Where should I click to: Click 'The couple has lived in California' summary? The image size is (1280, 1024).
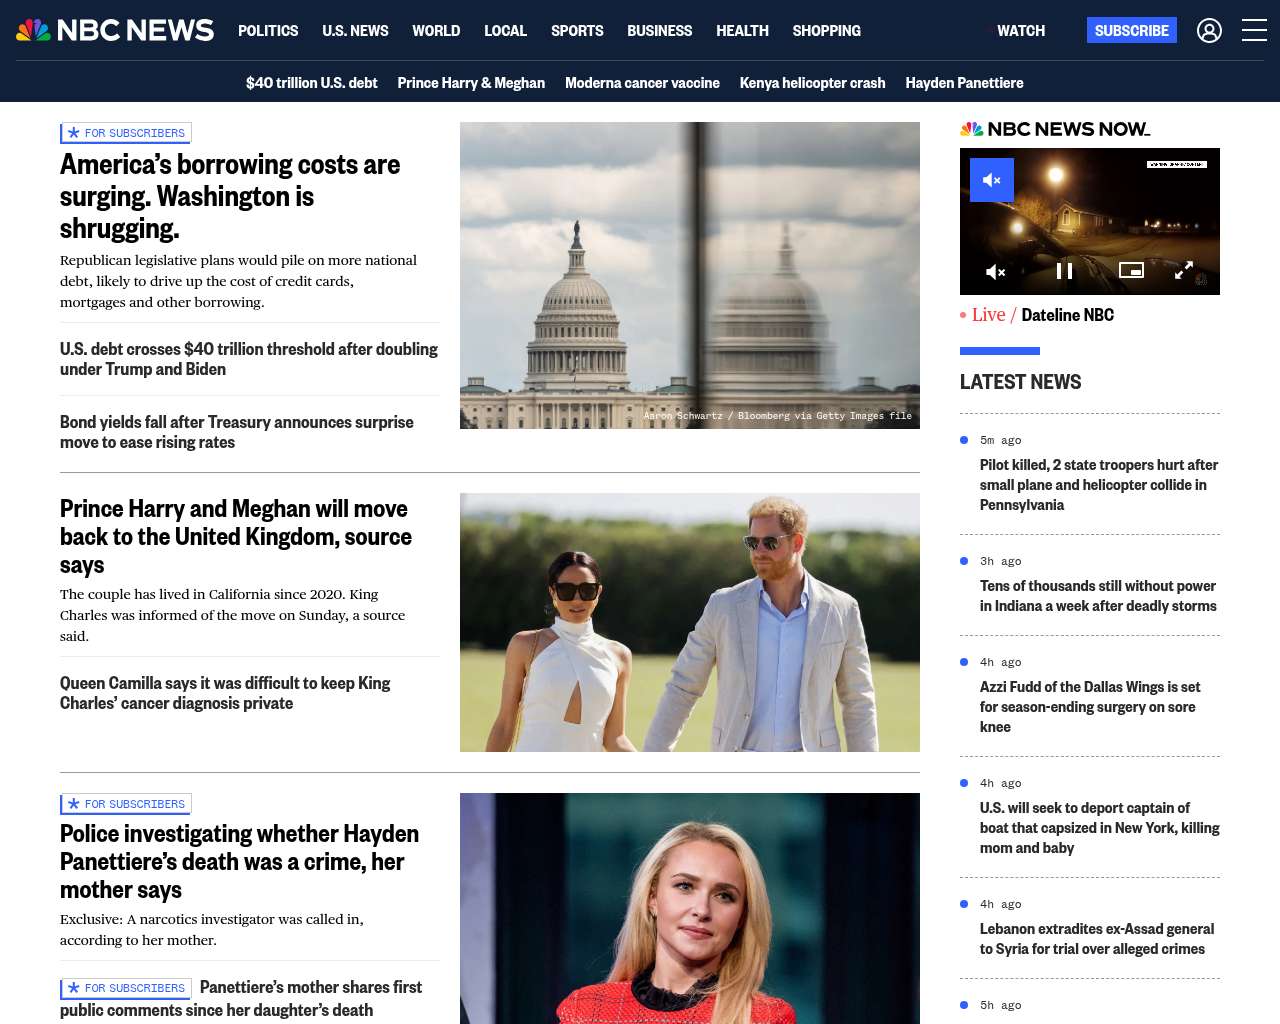pos(232,615)
